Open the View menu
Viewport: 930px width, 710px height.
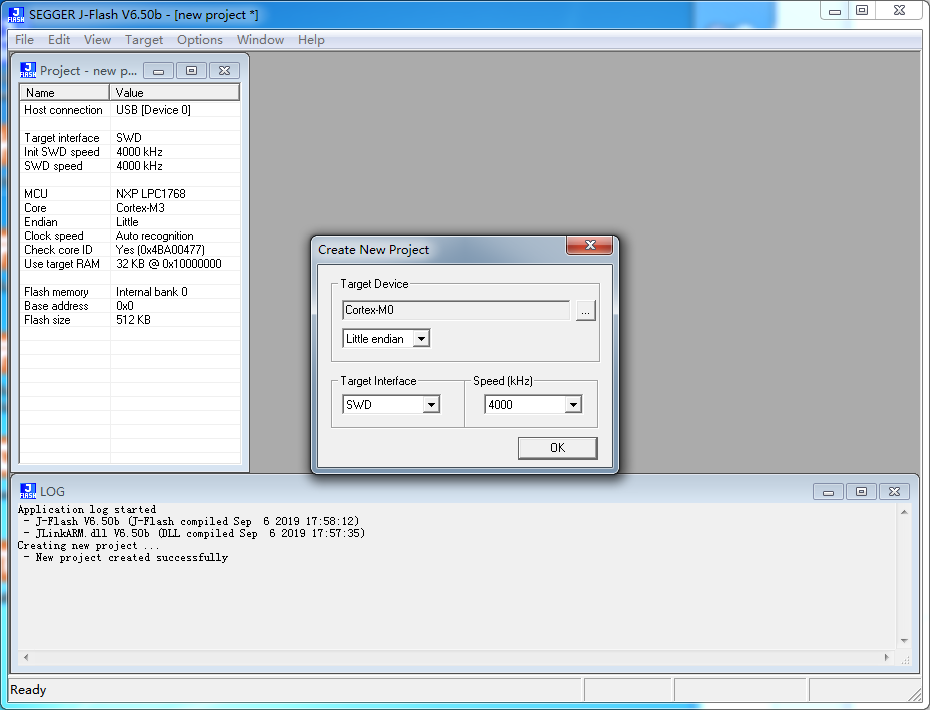(x=97, y=40)
